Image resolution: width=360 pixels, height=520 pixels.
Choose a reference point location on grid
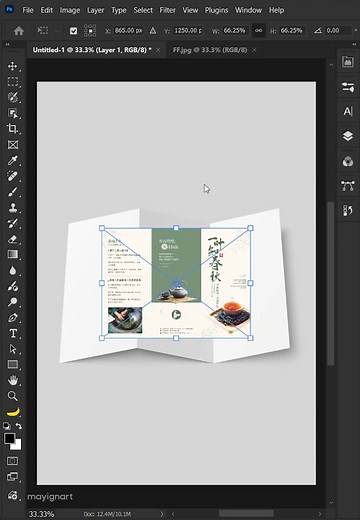pos(90,31)
